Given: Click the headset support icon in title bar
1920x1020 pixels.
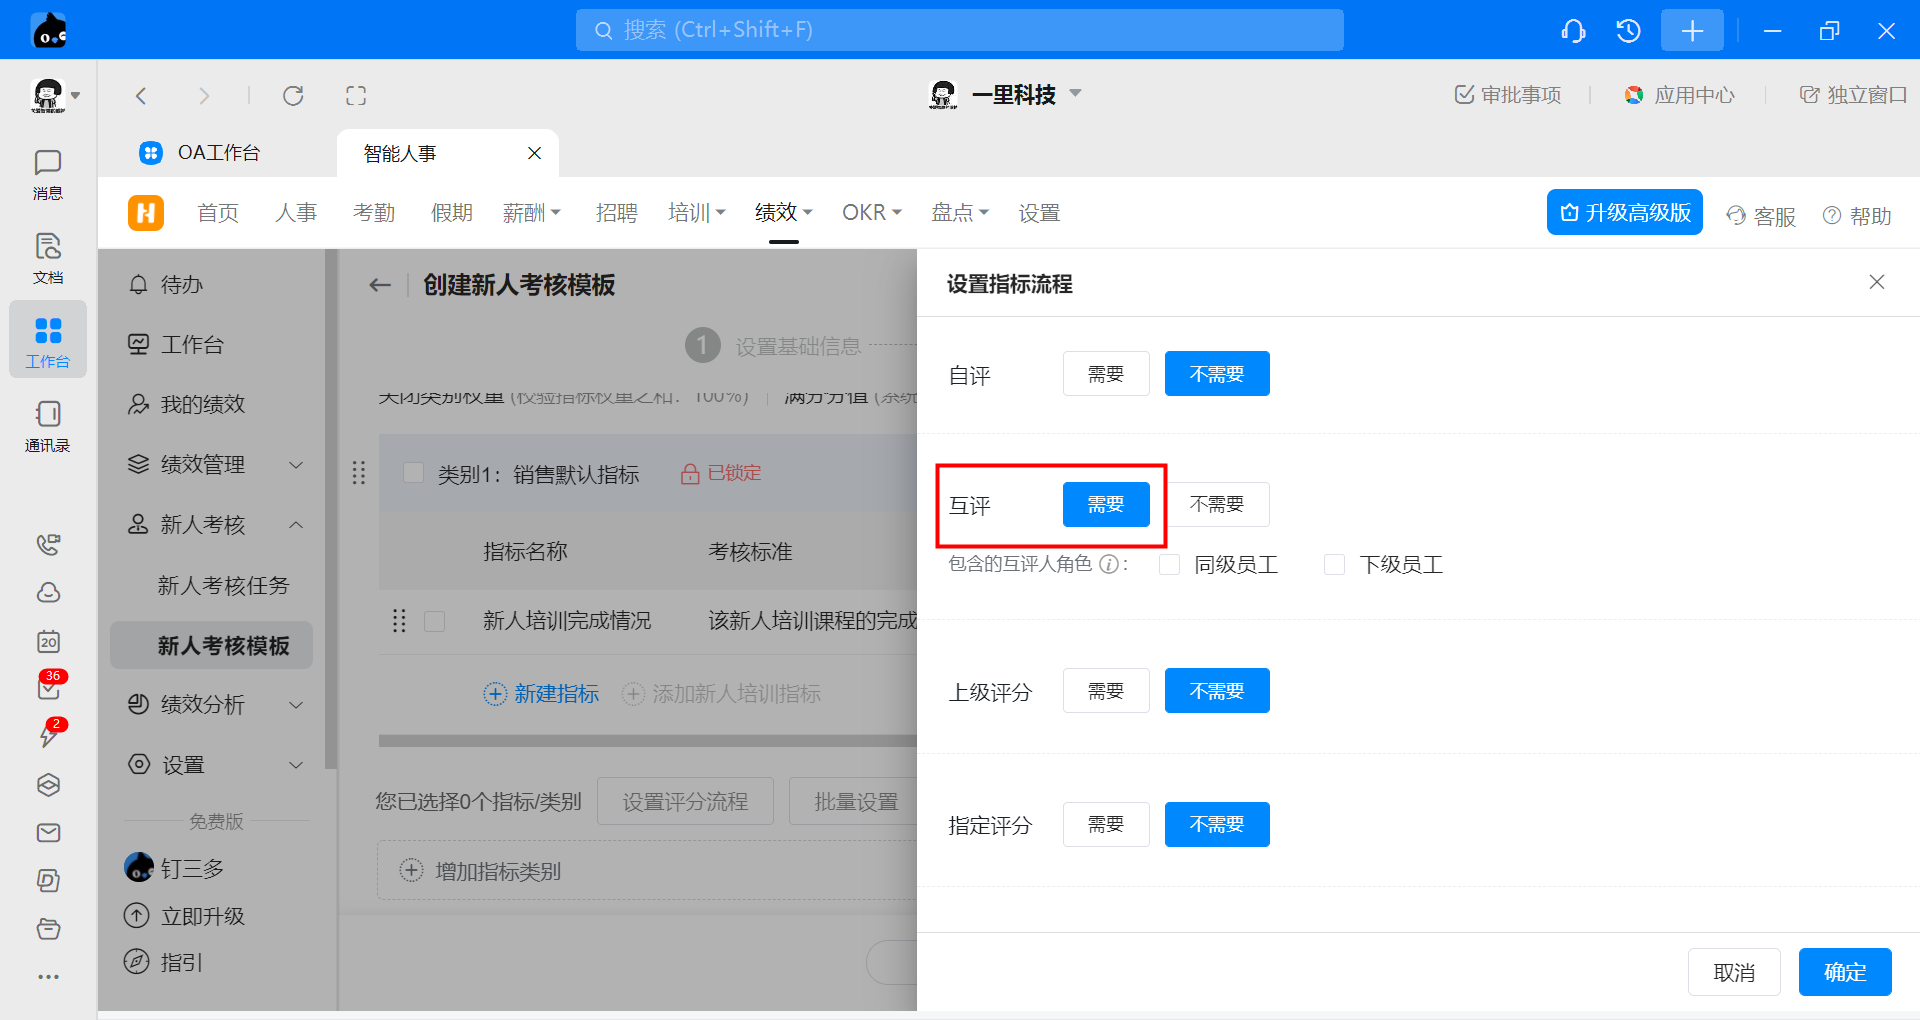Looking at the screenshot, I should 1573,31.
